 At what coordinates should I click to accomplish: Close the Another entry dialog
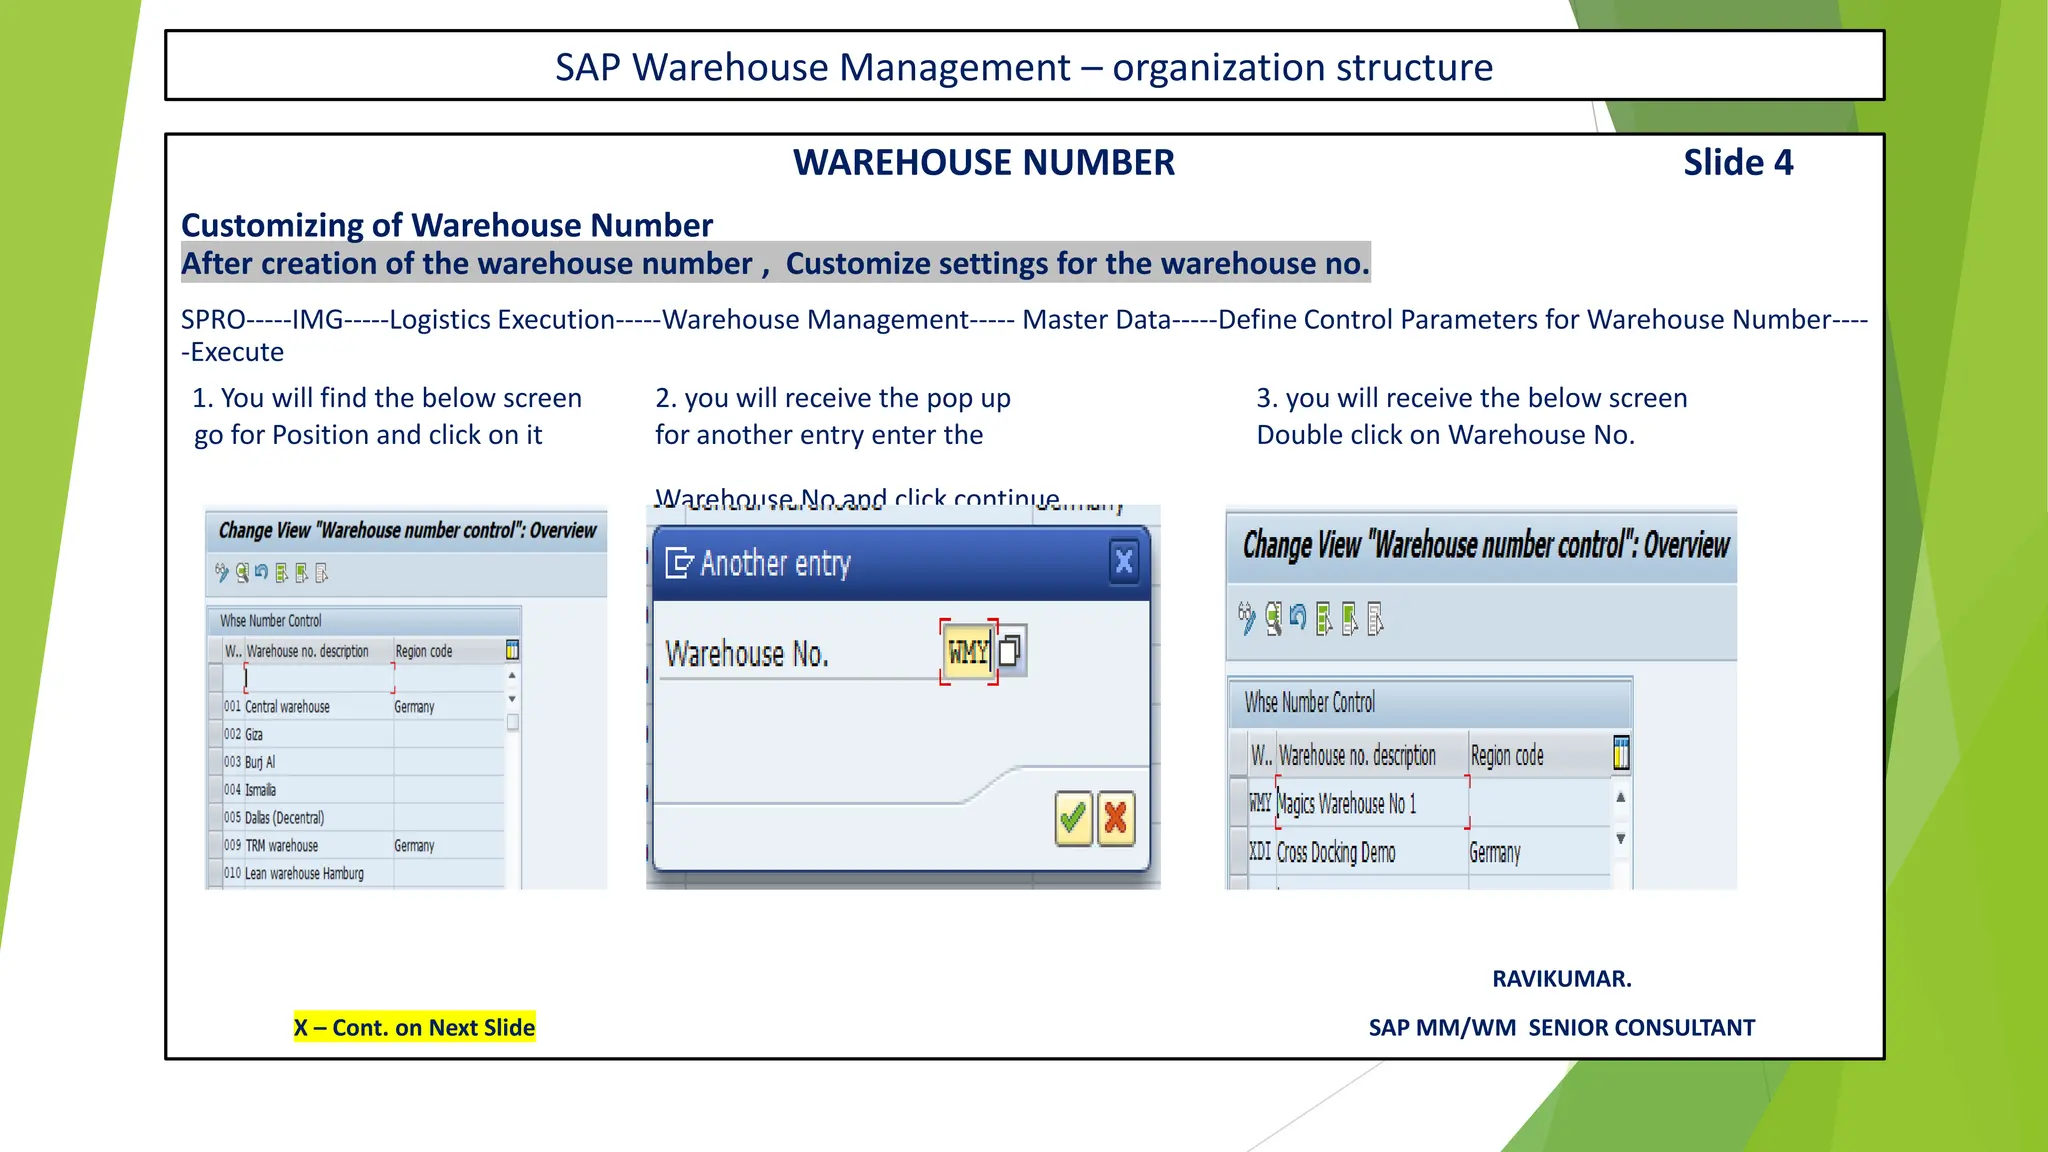1124,561
